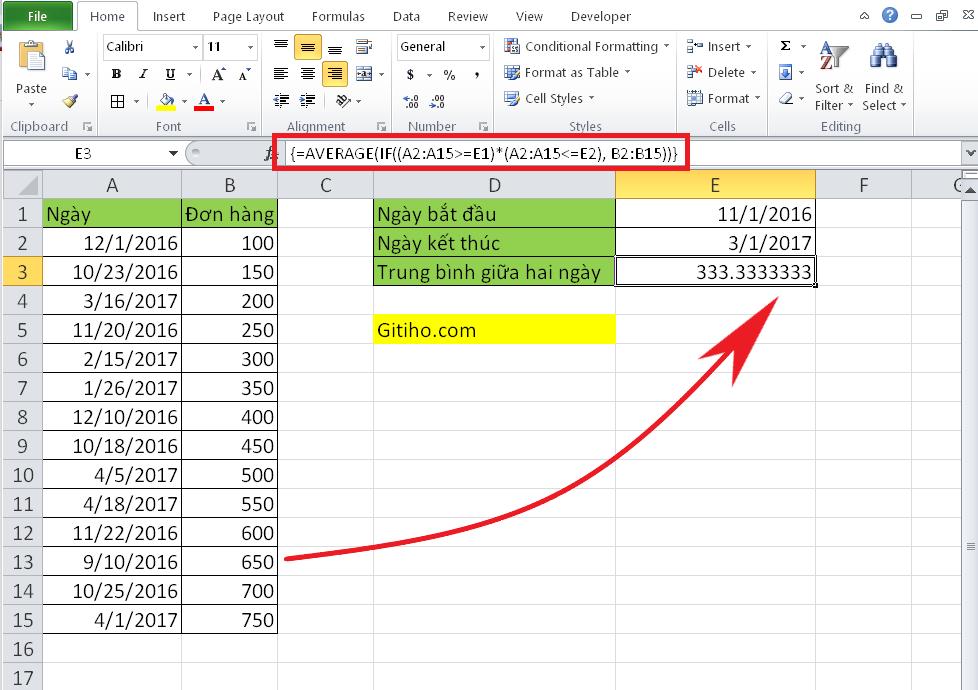The height and width of the screenshot is (690, 978).
Task: Toggle the Wrap Text option
Action: (364, 46)
